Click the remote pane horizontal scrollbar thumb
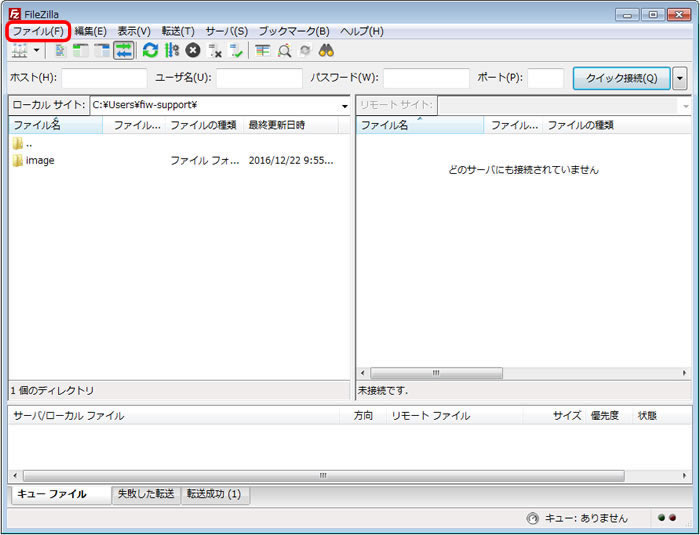 [x=436, y=373]
